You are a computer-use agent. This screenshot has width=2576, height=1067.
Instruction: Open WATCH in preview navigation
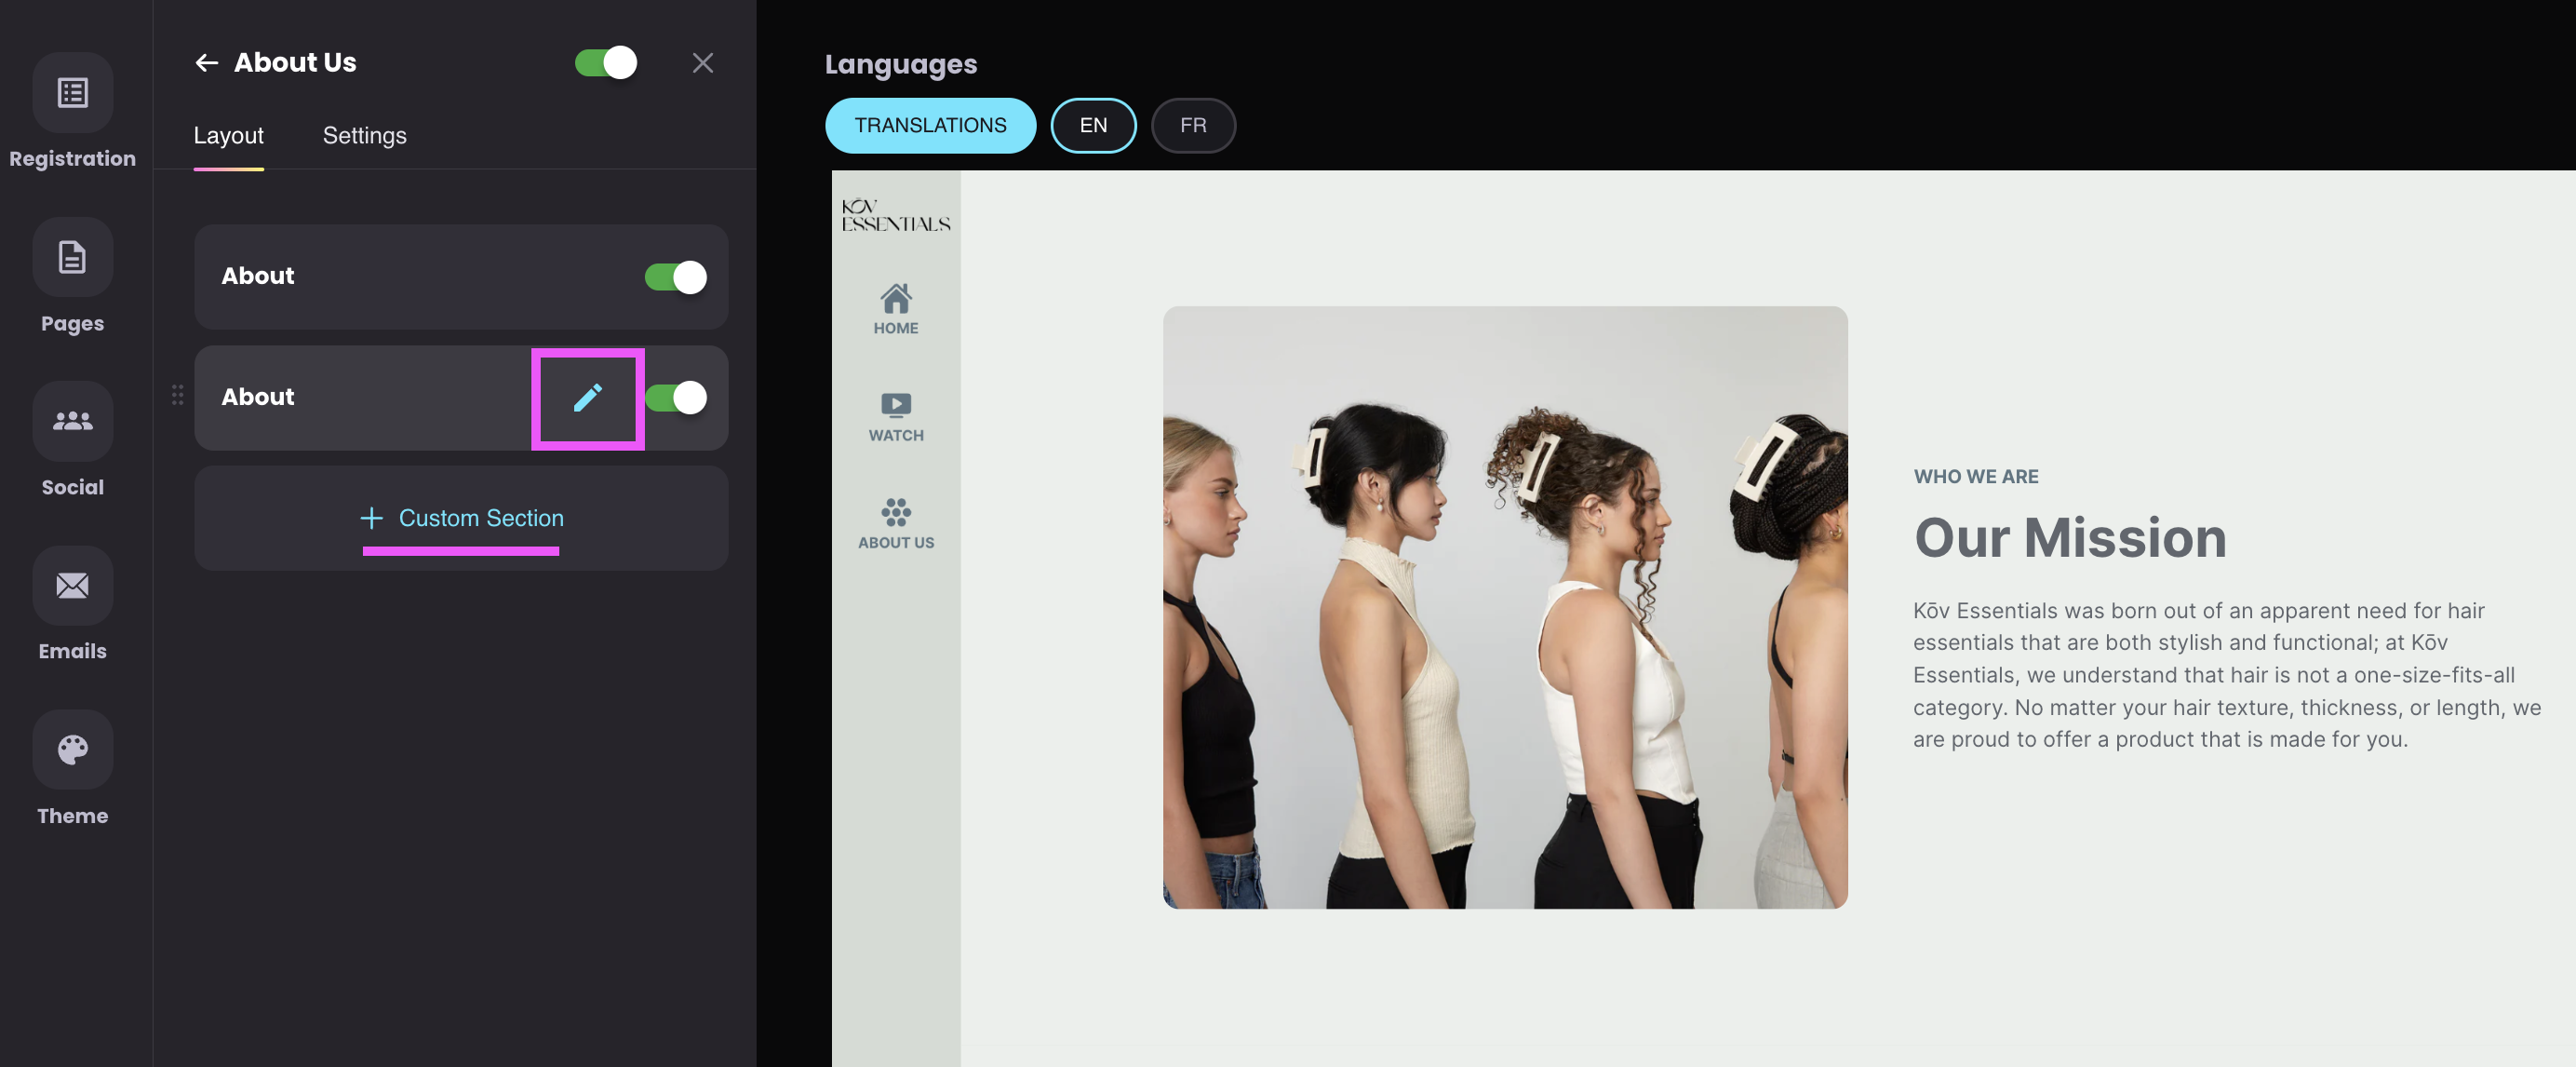895,417
